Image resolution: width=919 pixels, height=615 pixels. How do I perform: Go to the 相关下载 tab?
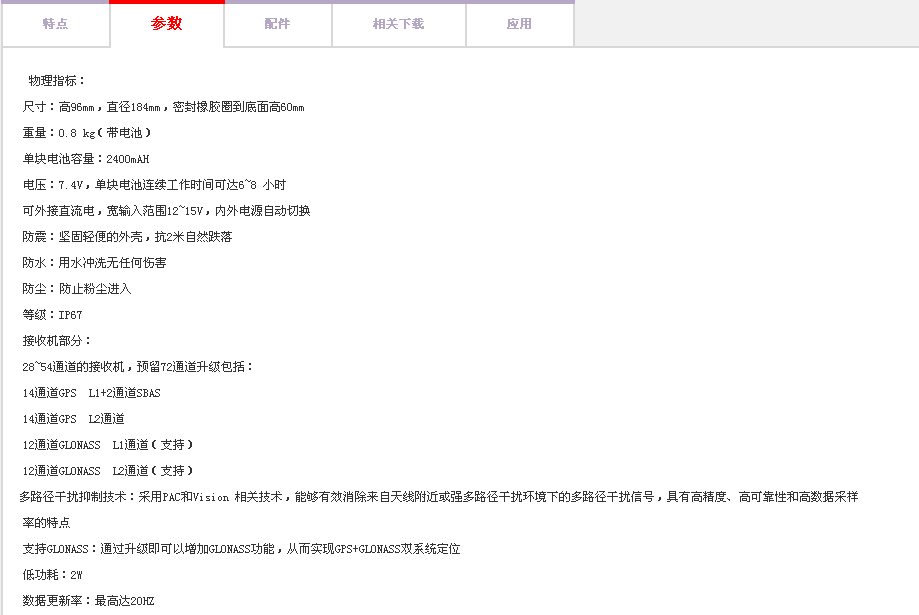pos(398,24)
